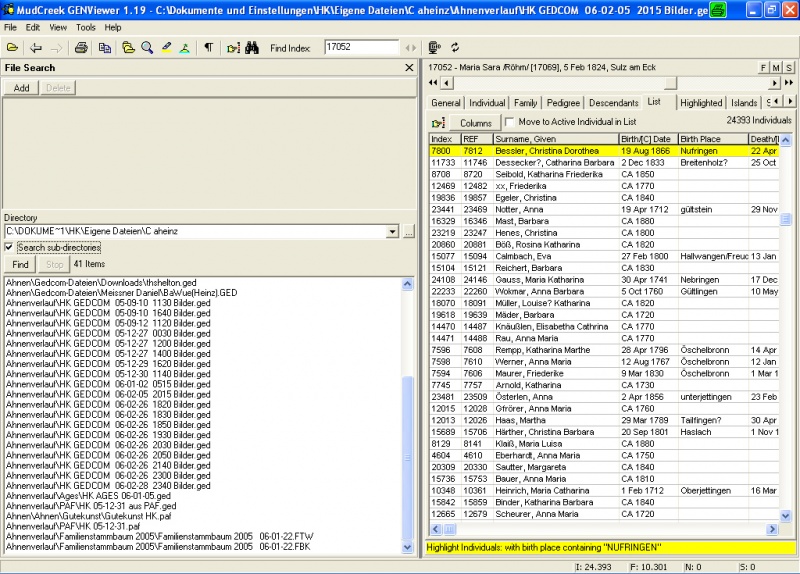Click the Columns button
The image size is (800, 574).
tap(475, 122)
